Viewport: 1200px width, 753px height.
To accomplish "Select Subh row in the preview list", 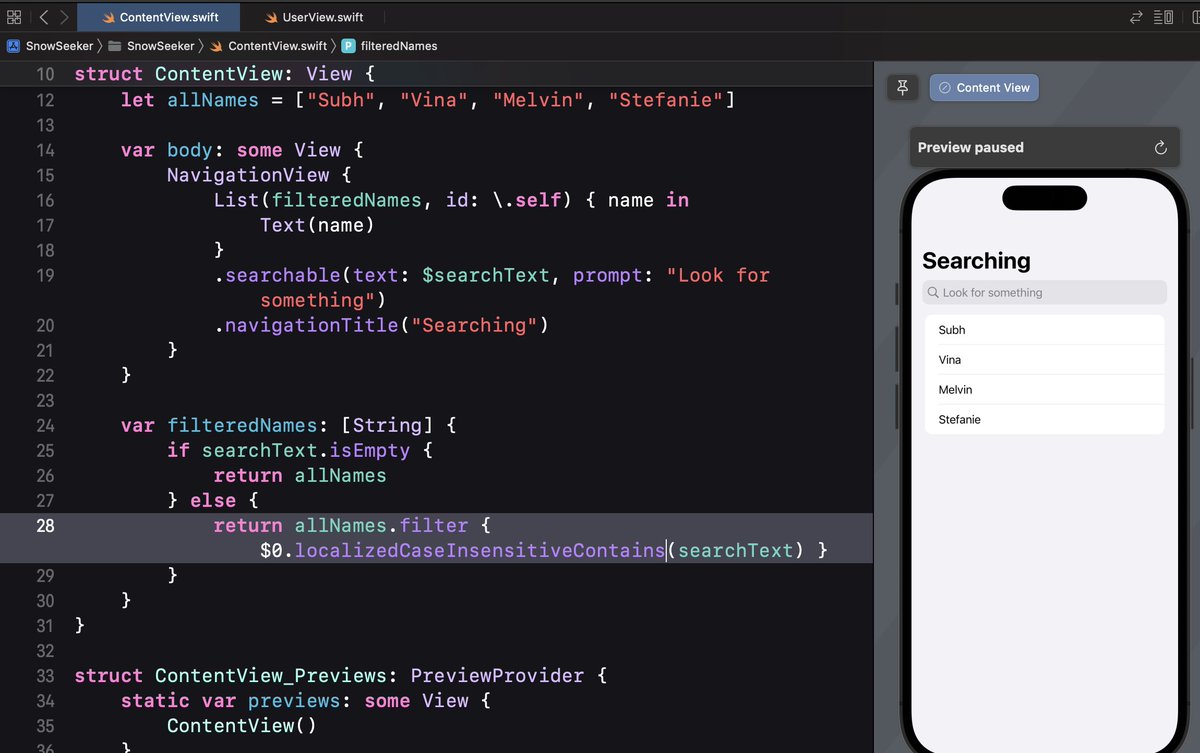I will pos(1044,330).
